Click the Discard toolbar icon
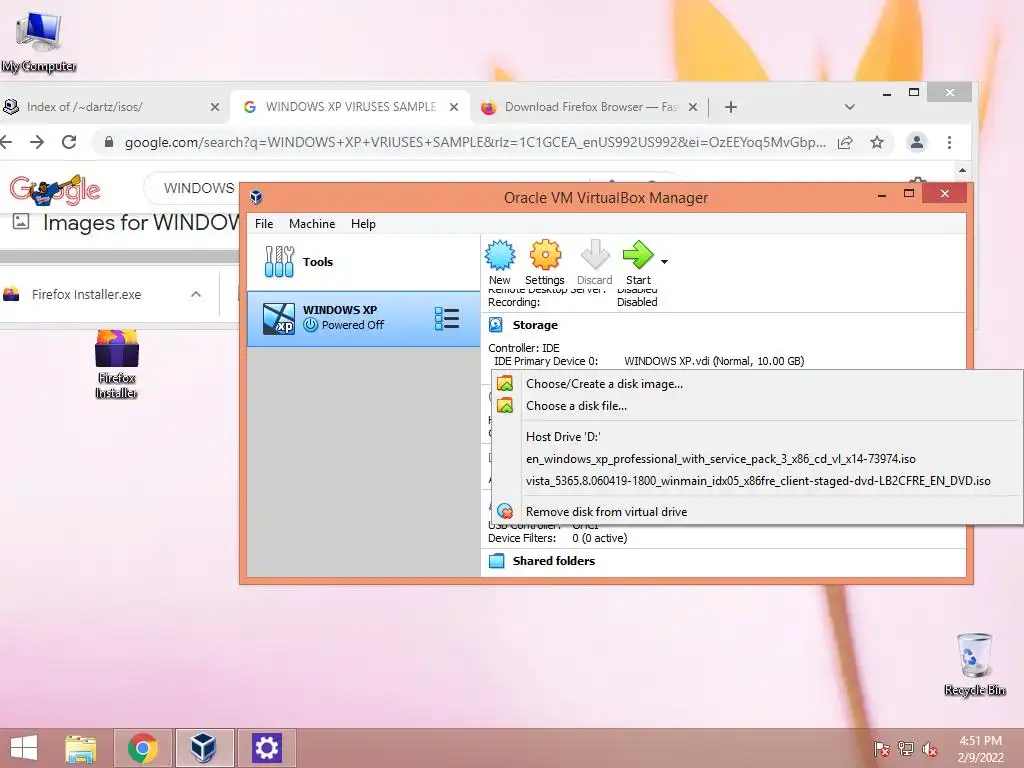Image resolution: width=1024 pixels, height=768 pixels. 594,263
